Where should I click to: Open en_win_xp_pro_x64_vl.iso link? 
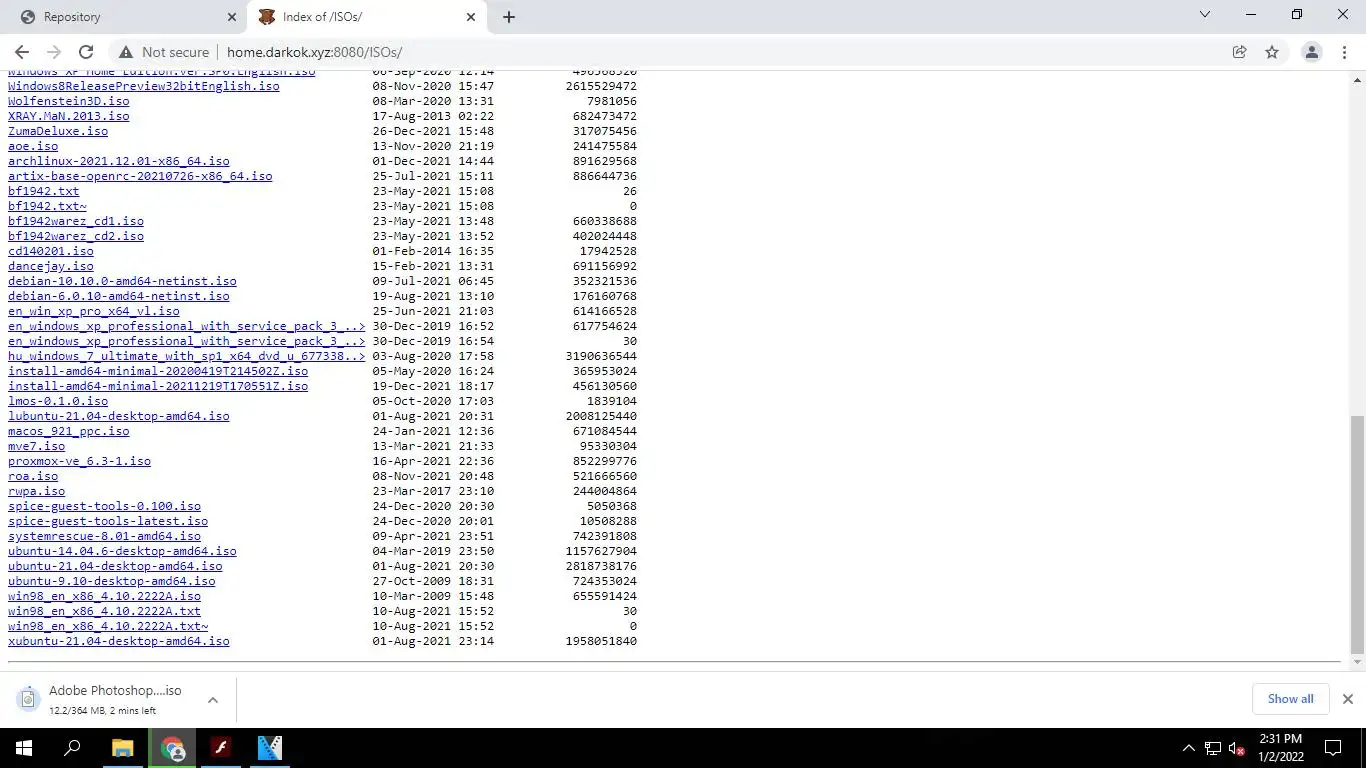(x=94, y=311)
